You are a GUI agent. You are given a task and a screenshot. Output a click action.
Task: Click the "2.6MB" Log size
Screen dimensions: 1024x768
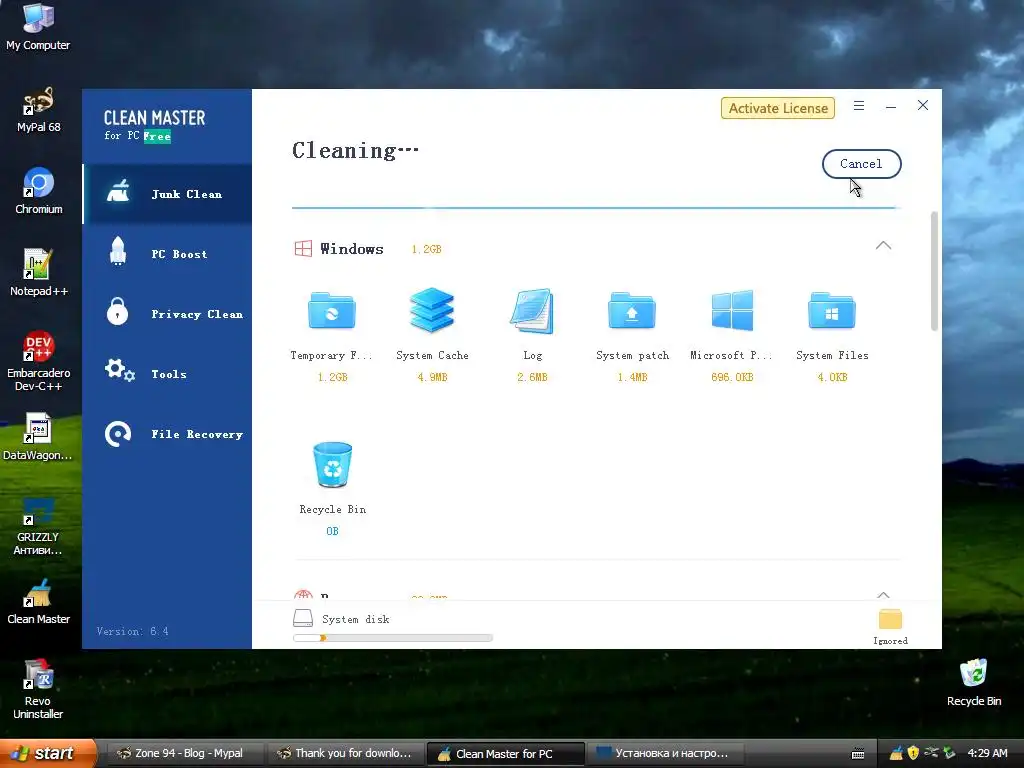532,377
